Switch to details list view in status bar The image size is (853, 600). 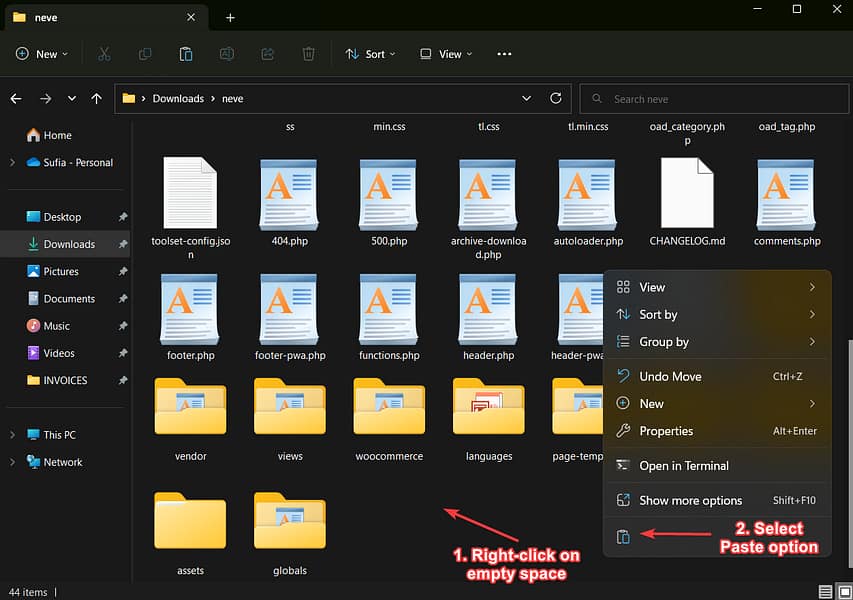click(x=824, y=592)
